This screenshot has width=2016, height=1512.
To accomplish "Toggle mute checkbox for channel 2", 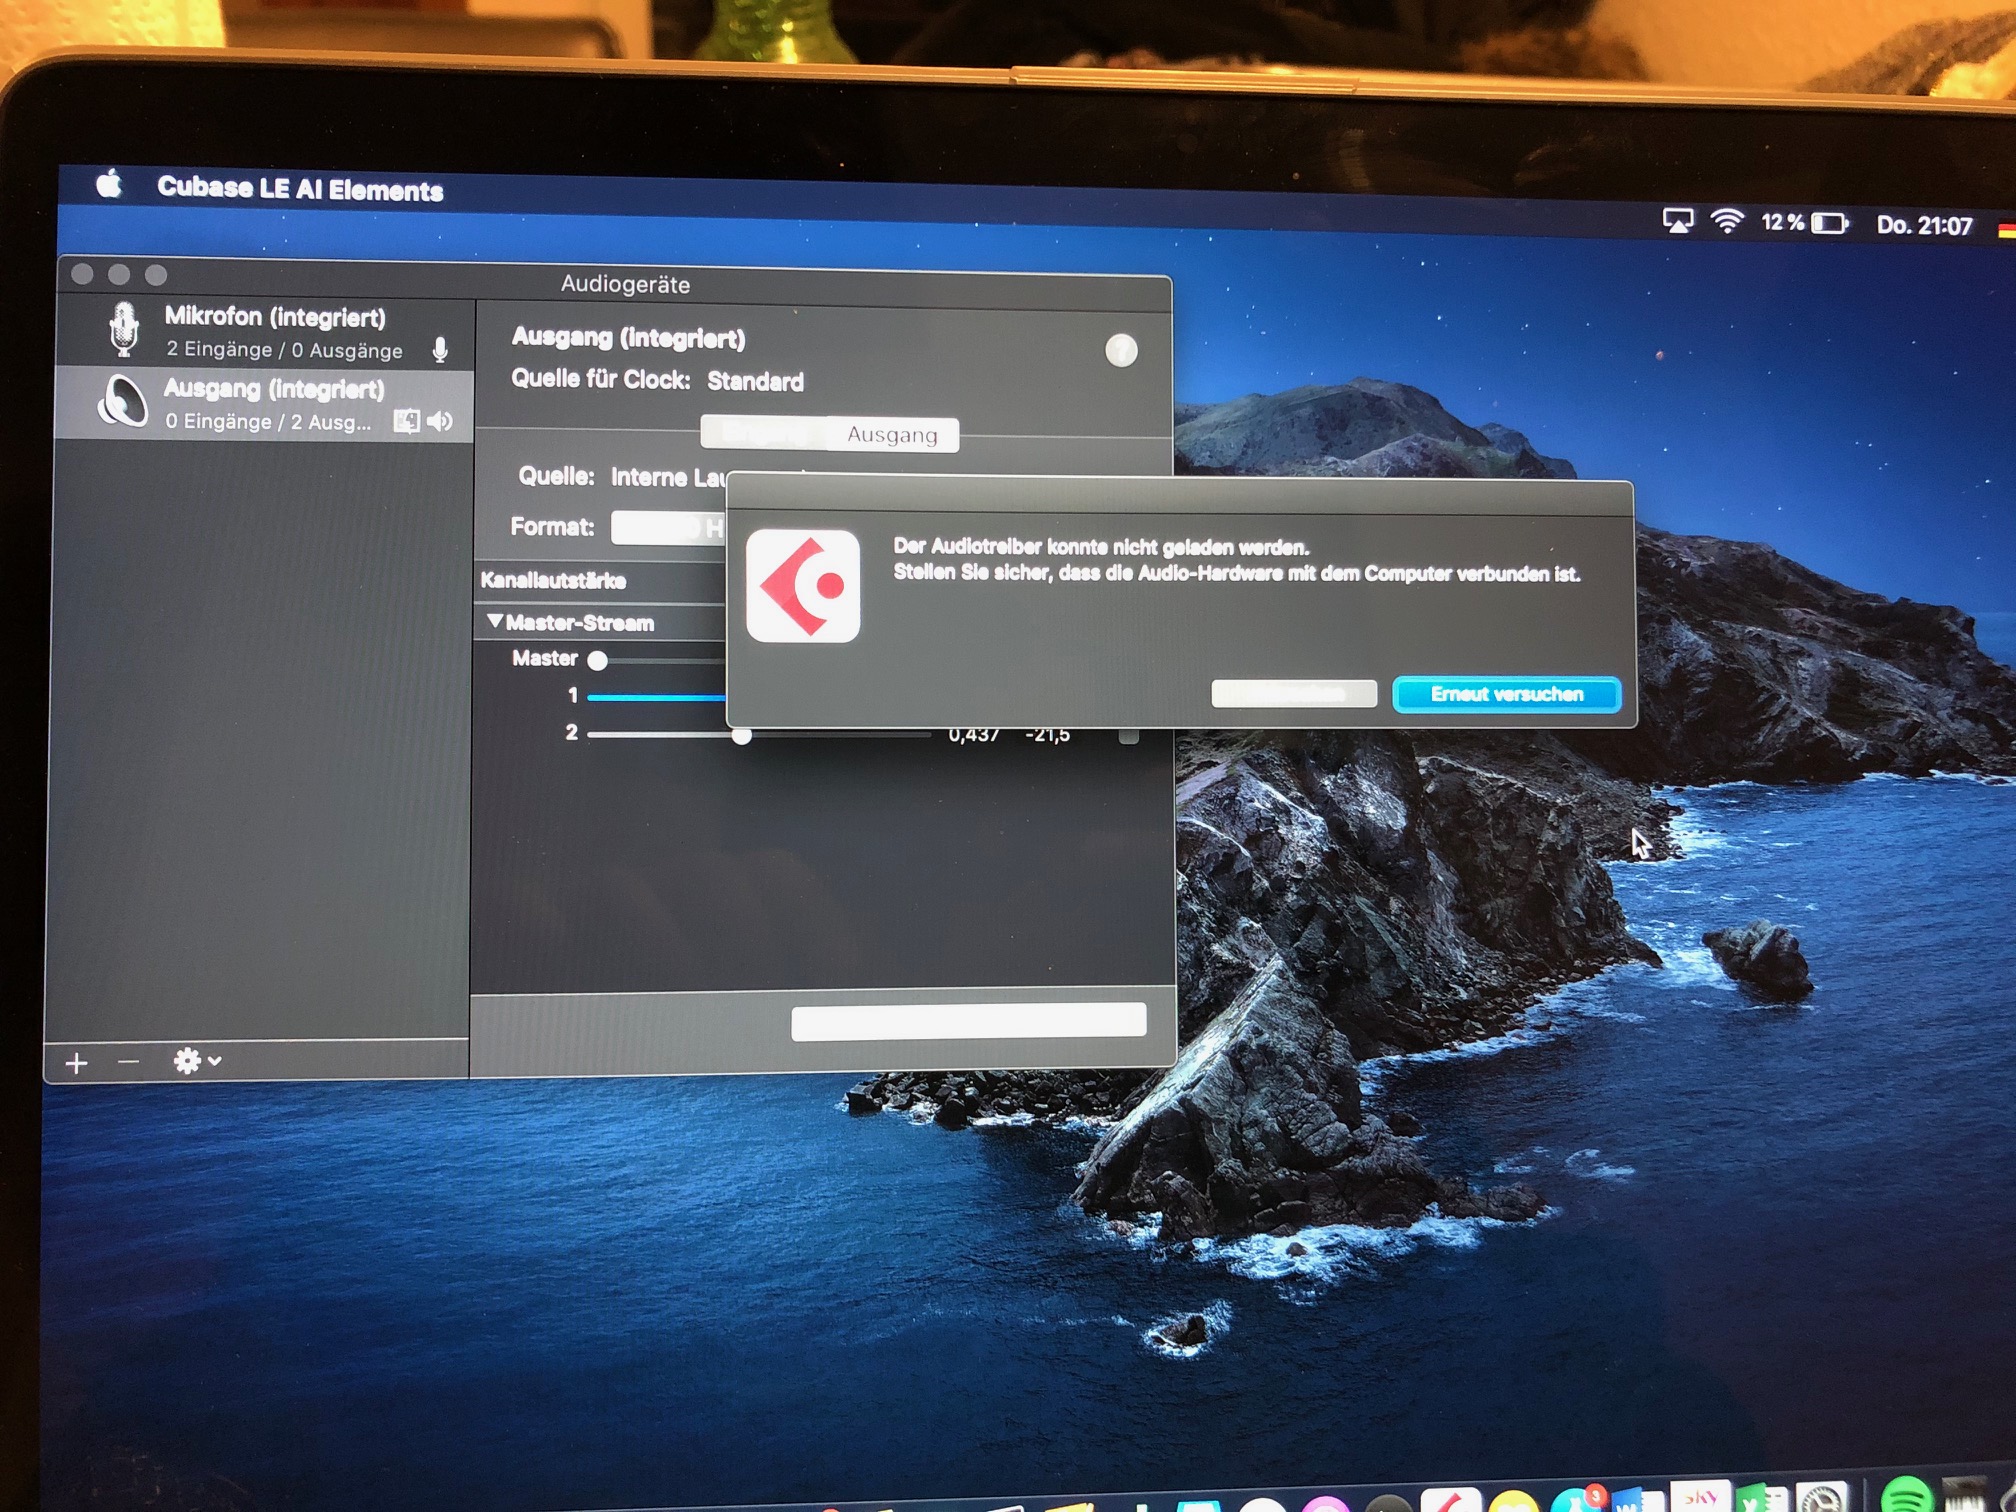I will point(1128,737).
